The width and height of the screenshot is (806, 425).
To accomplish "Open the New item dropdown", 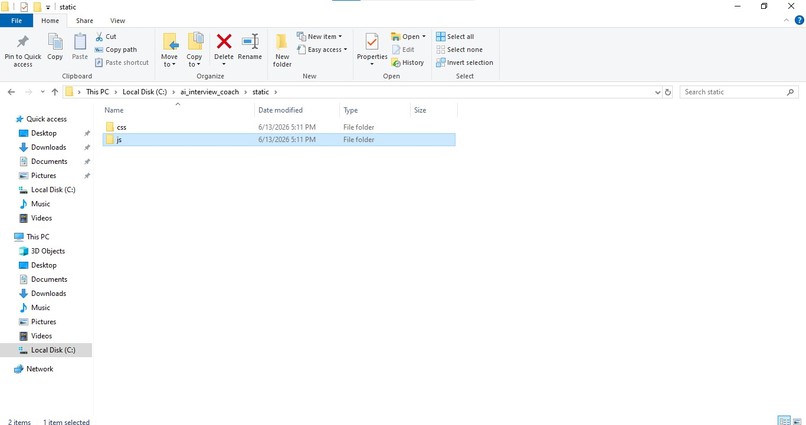I will pyautogui.click(x=319, y=36).
